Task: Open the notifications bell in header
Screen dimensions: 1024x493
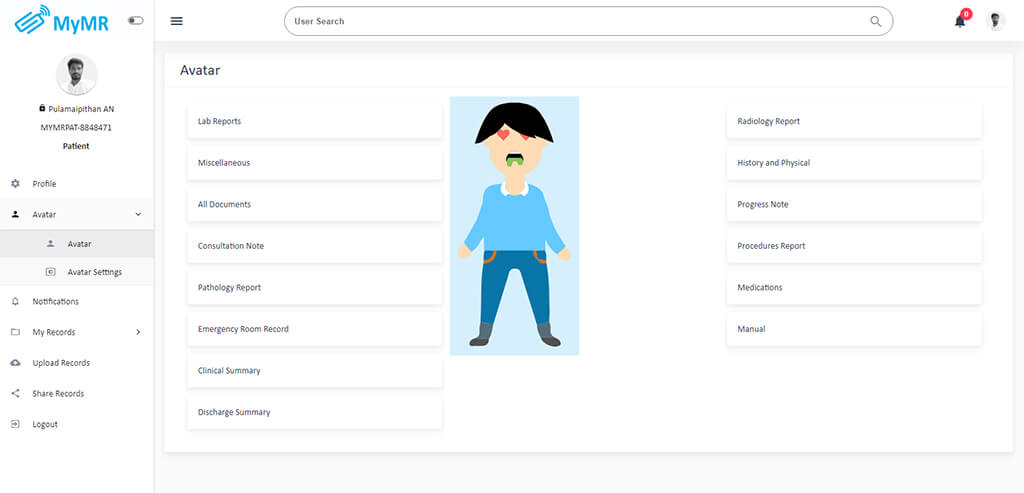Action: 960,21
